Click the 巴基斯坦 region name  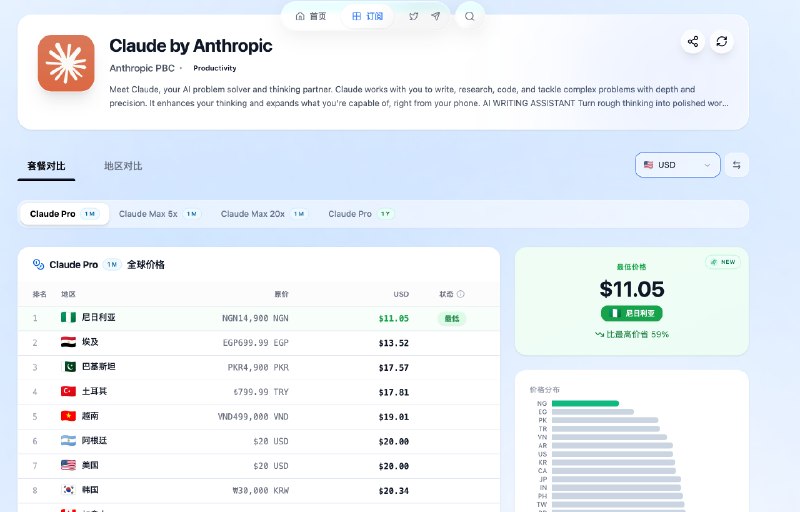point(98,367)
